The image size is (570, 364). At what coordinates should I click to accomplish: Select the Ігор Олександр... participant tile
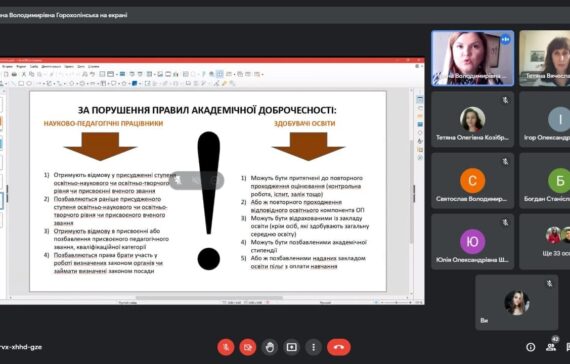545,119
